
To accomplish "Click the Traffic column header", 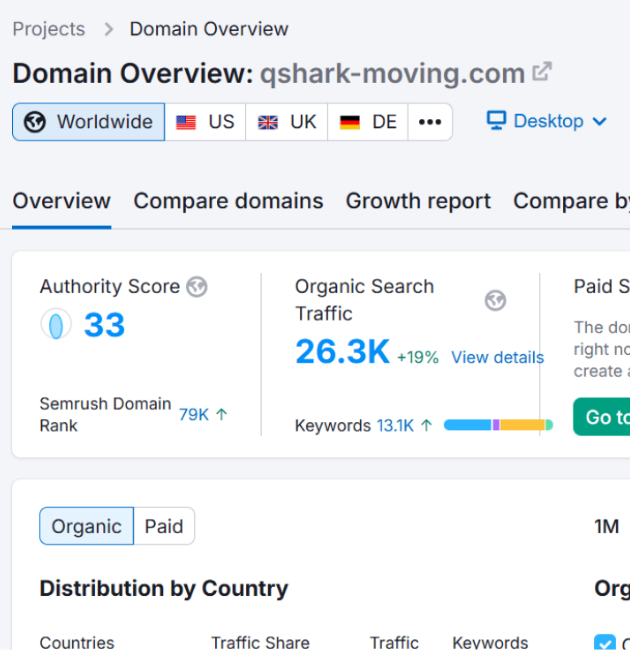I will (x=394, y=643).
